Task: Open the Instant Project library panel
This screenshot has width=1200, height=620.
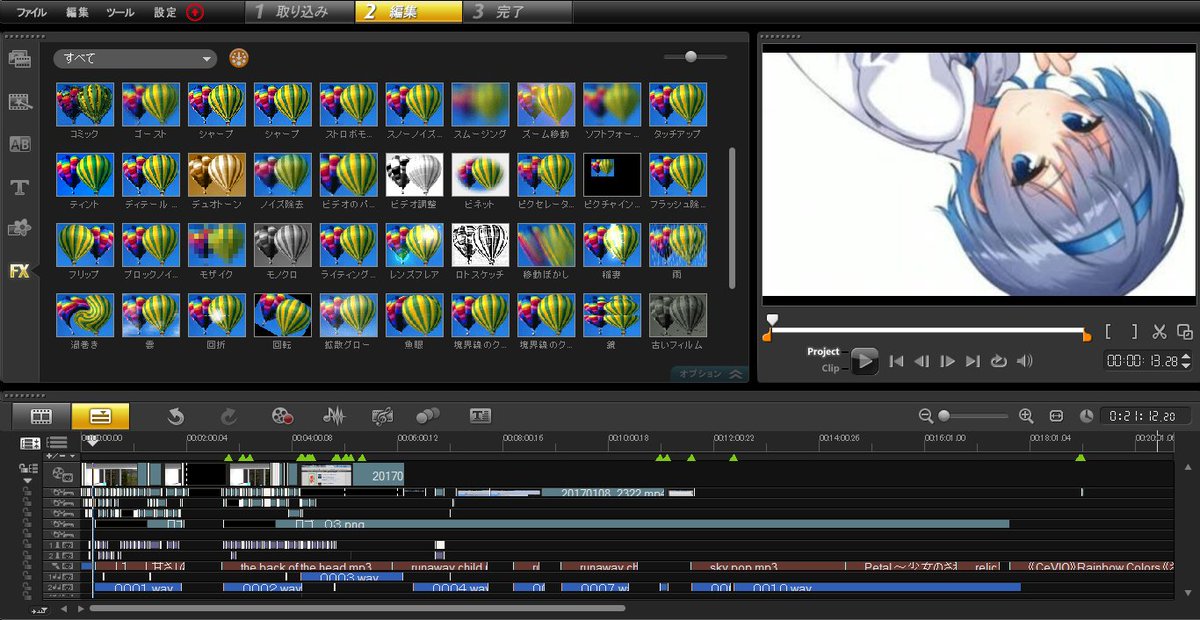Action: click(x=19, y=101)
